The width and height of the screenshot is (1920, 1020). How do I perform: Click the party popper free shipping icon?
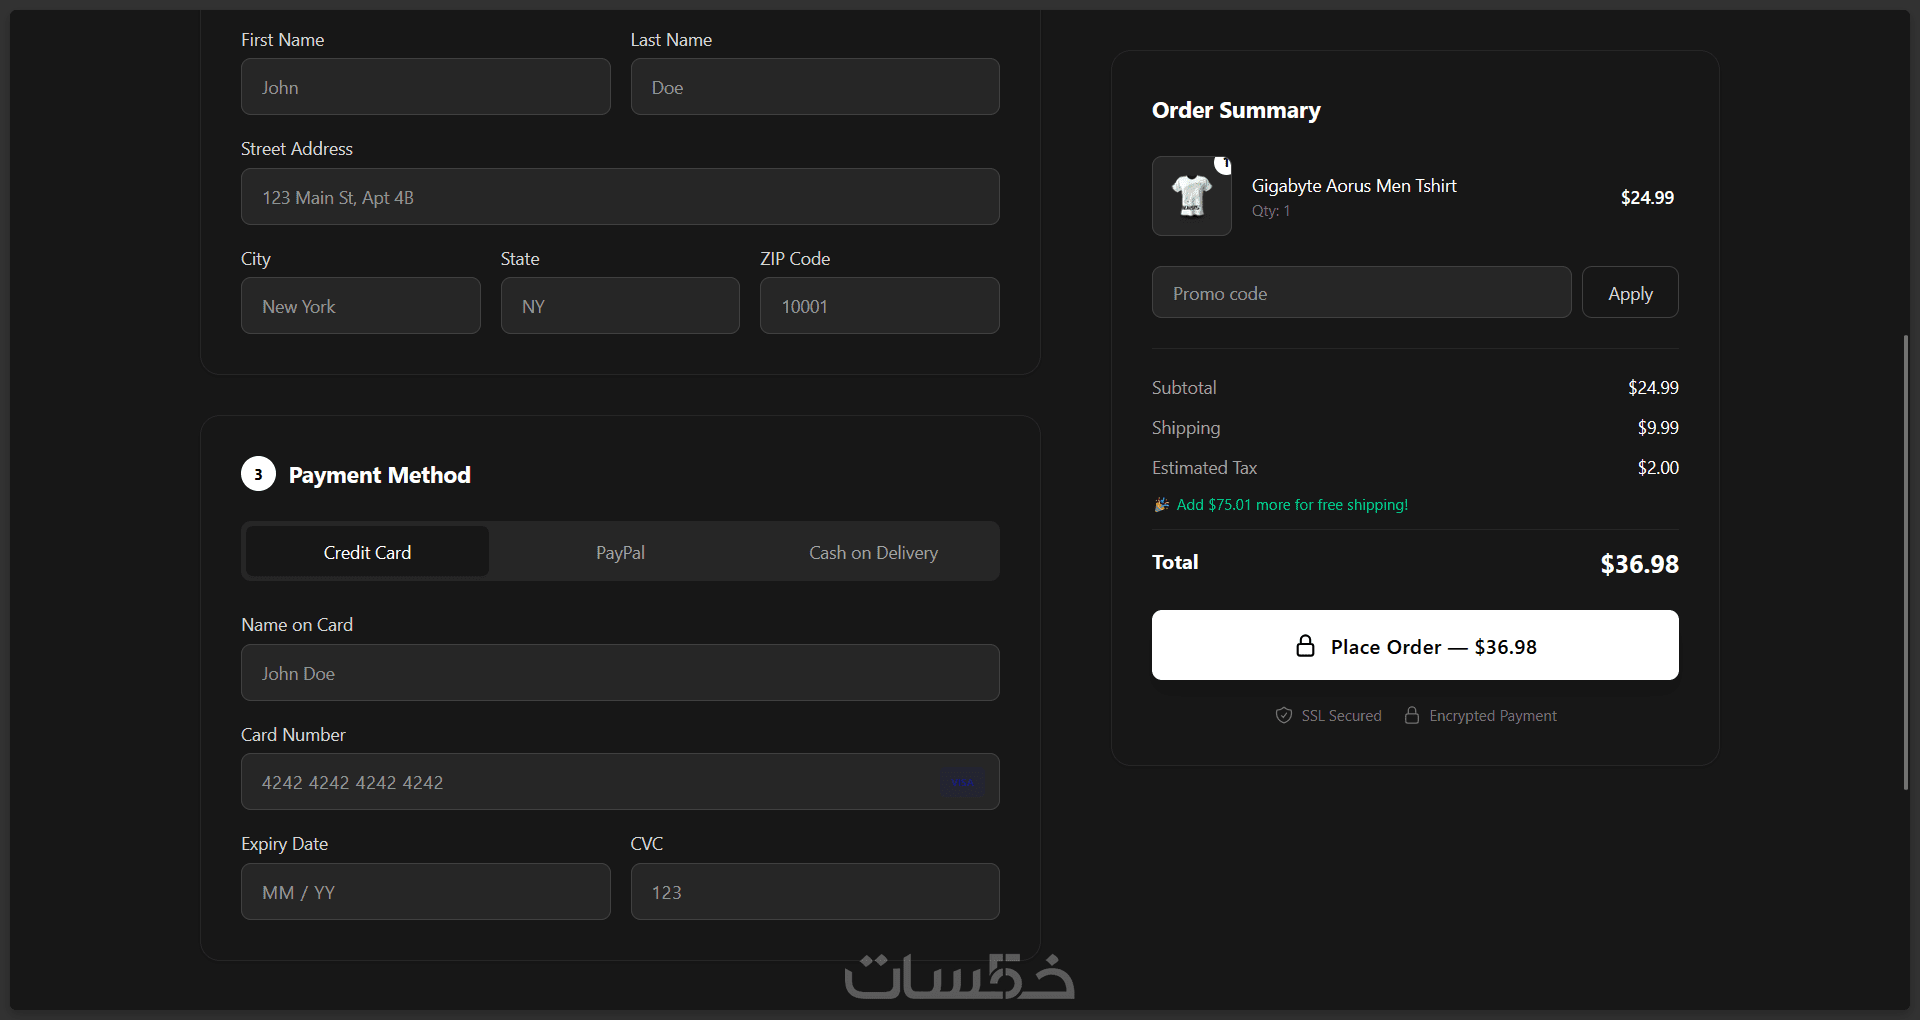[1161, 505]
